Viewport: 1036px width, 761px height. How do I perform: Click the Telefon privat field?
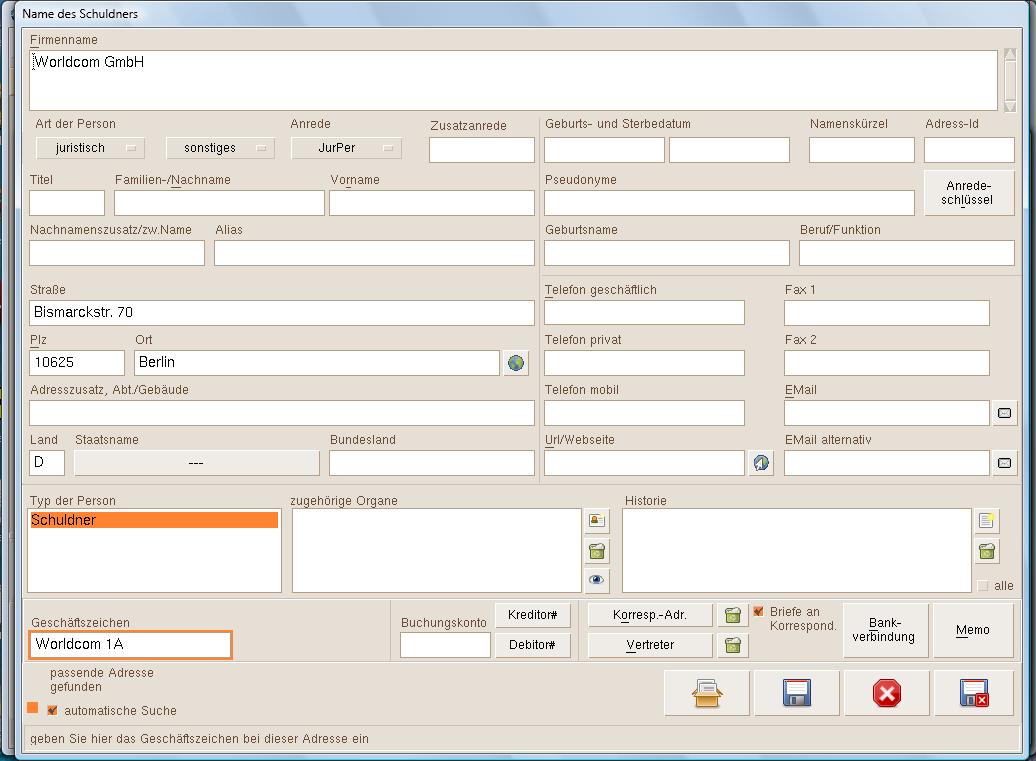(x=644, y=363)
